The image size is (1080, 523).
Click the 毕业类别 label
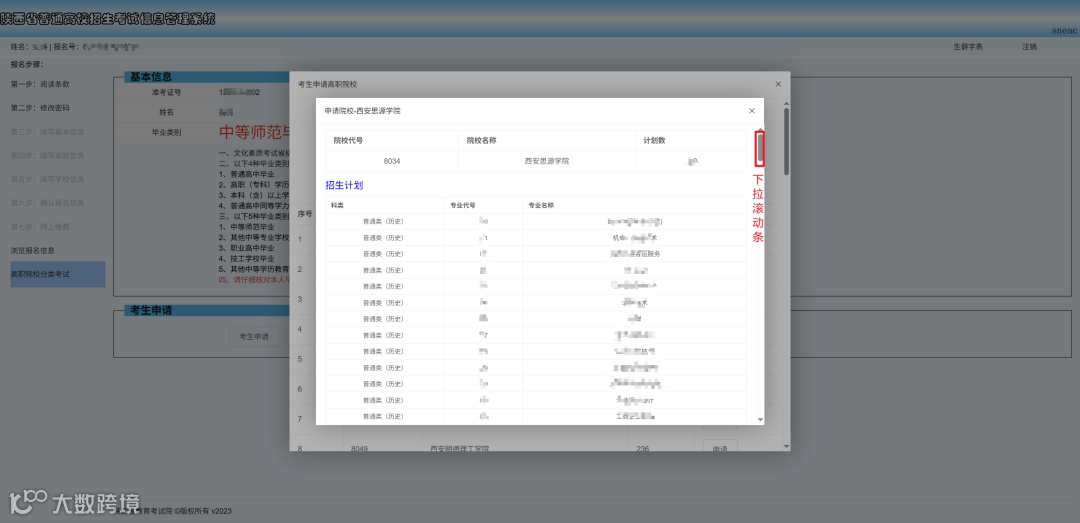(x=166, y=132)
